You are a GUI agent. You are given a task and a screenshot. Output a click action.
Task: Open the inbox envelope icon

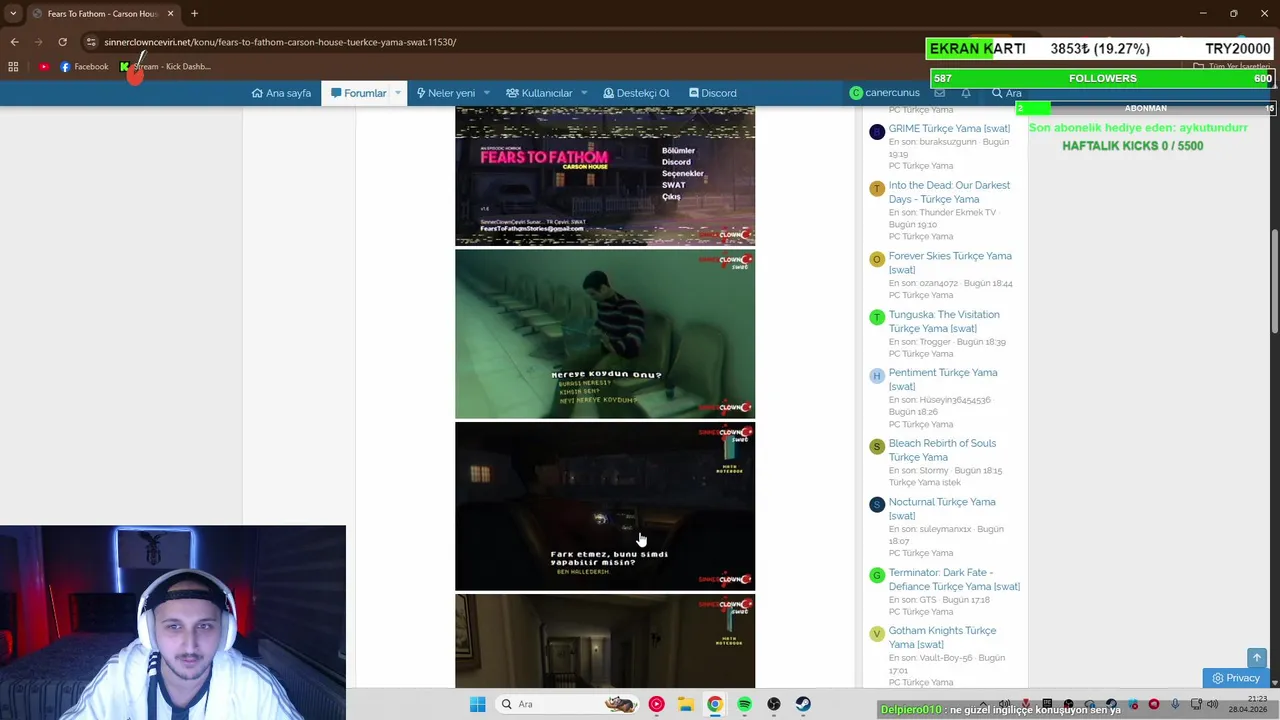pyautogui.click(x=940, y=93)
